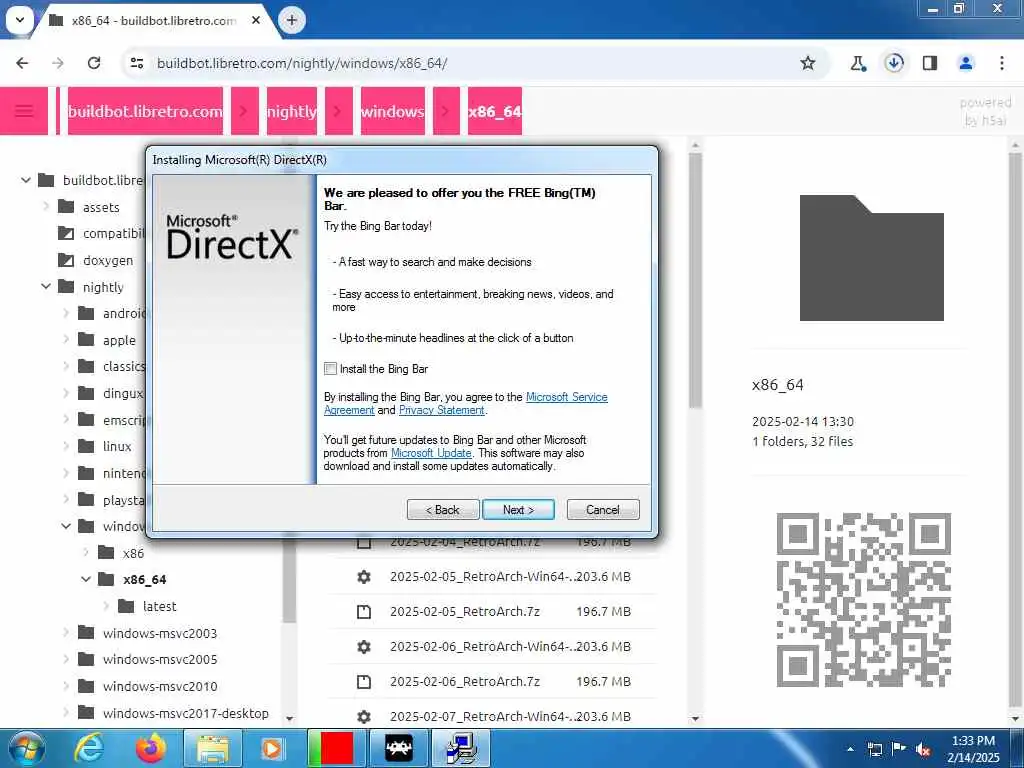Reload the buildbot page

tap(94, 63)
